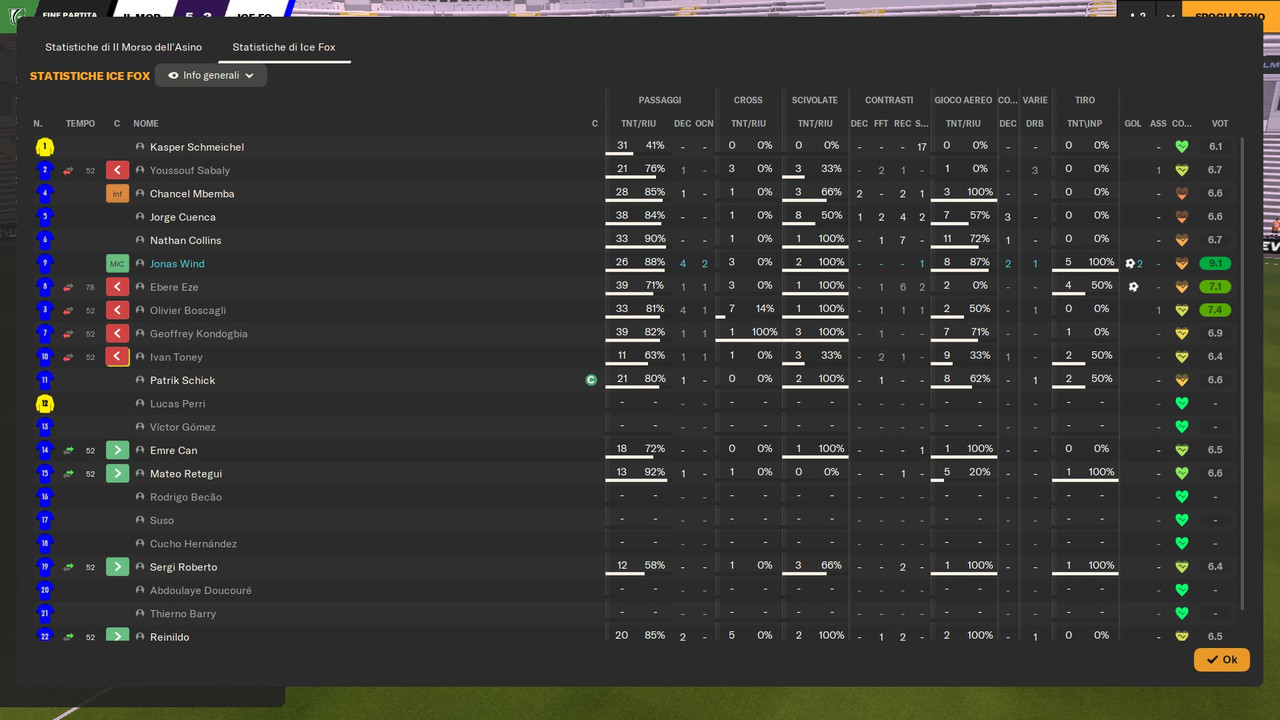Click Kasper Schmeichel's yellow number 1 shirt icon
The image size is (1280, 720).
coord(45,147)
